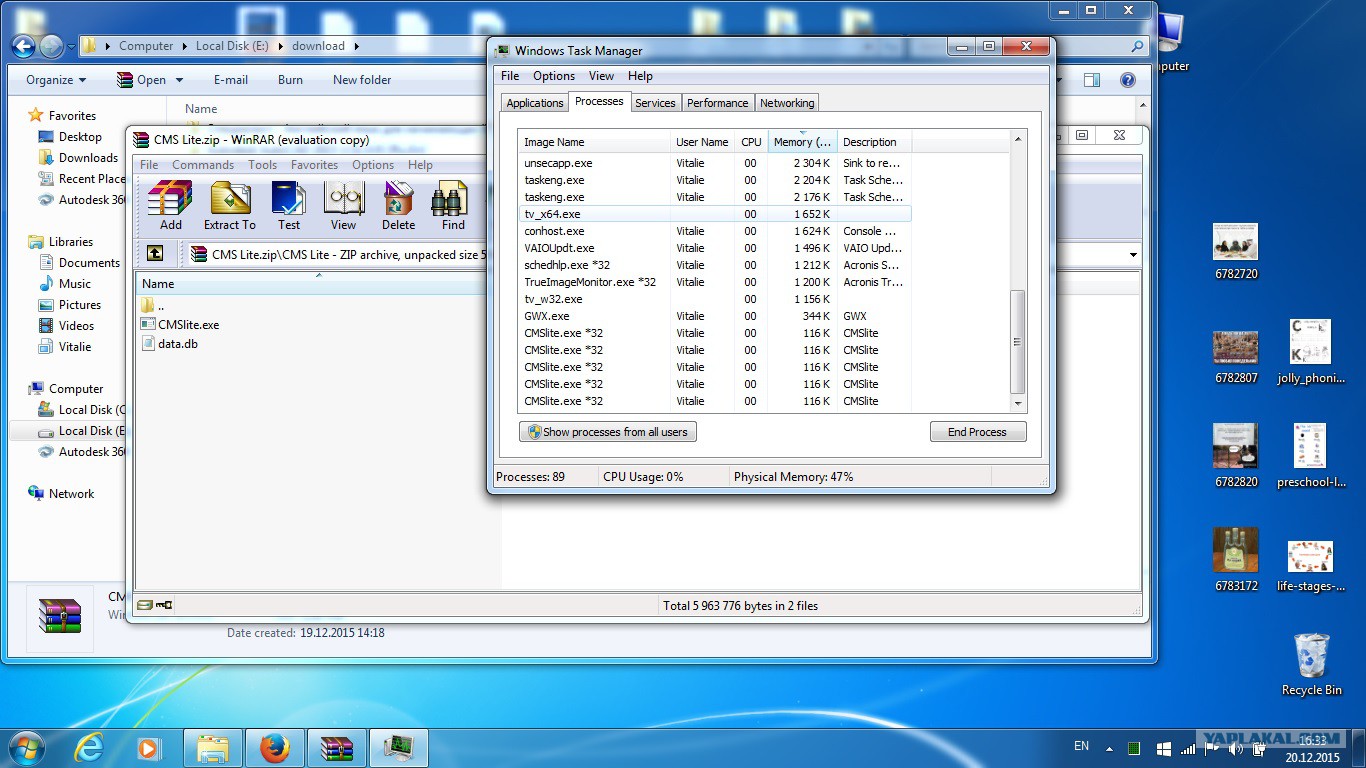The width and height of the screenshot is (1366, 768).
Task: Click the Windows Start orb
Action: tap(27, 747)
